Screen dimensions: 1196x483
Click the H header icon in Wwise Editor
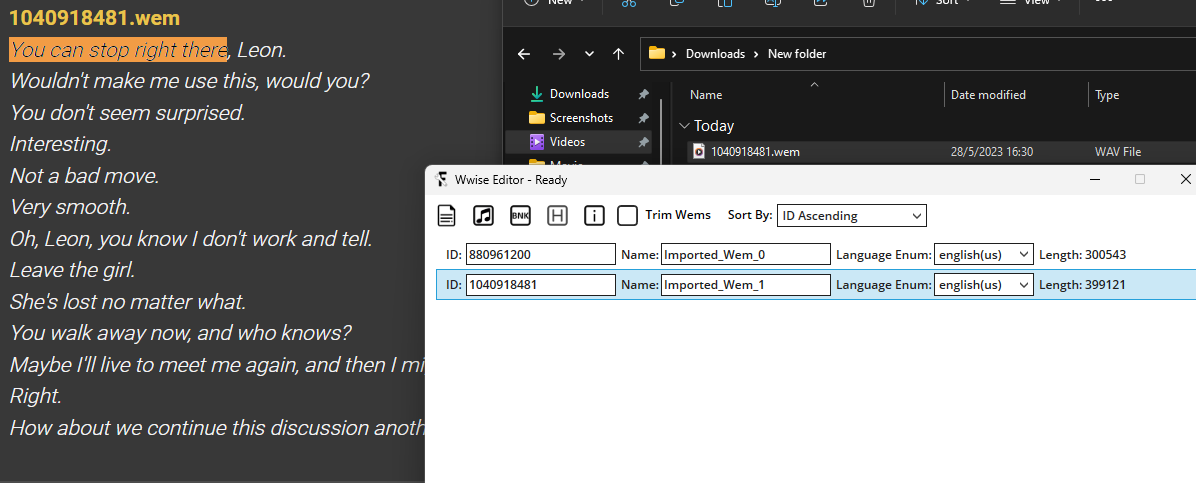tap(558, 216)
